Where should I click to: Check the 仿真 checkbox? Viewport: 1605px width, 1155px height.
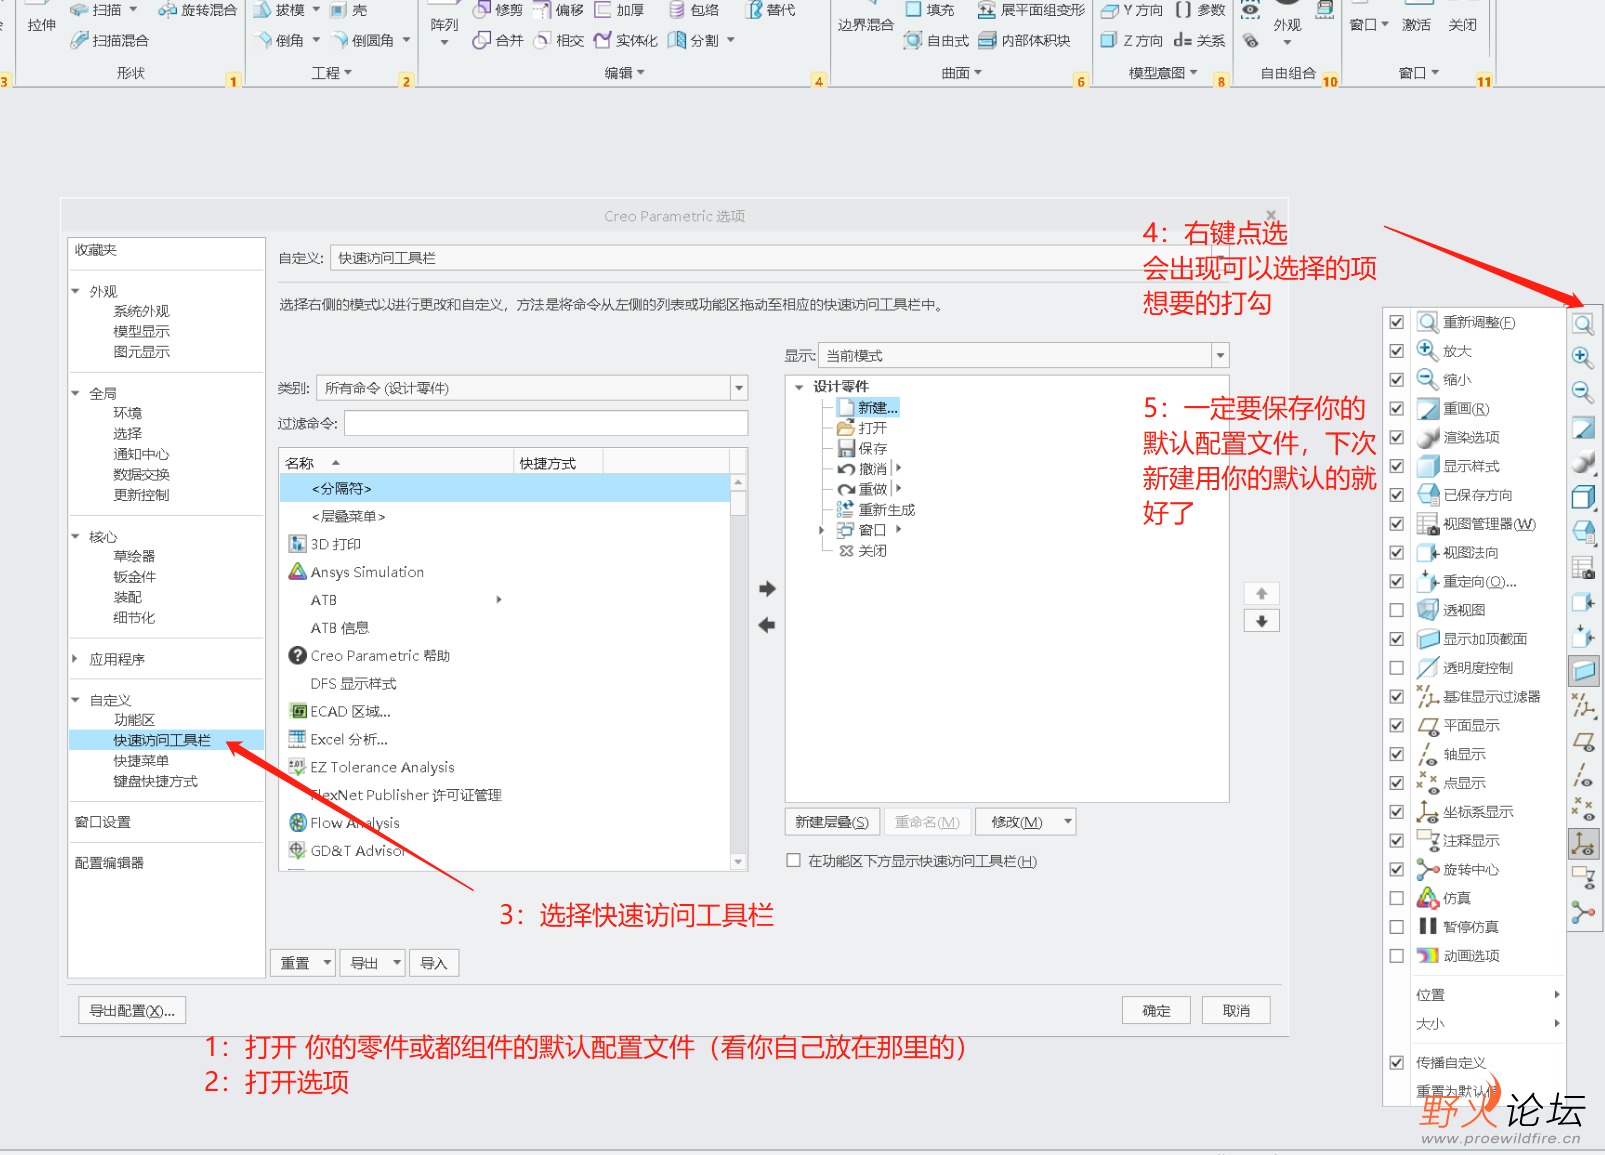coord(1397,898)
